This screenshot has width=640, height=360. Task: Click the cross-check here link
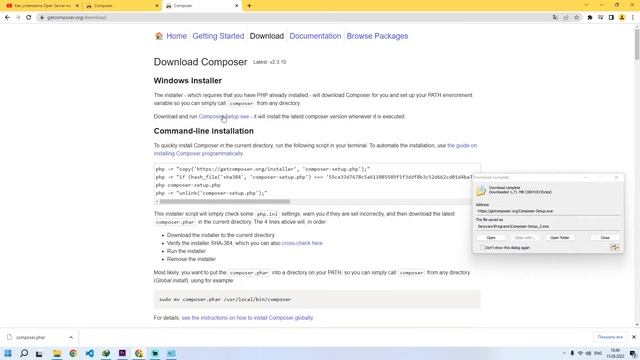(x=302, y=243)
